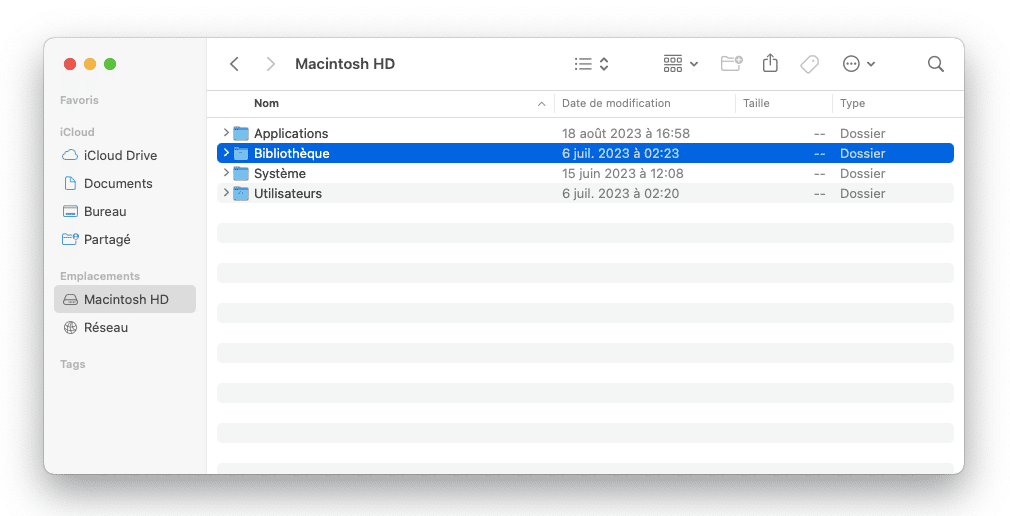Minimize the window with the yellow button
Screen dimensions: 1010x516
pos(90,64)
